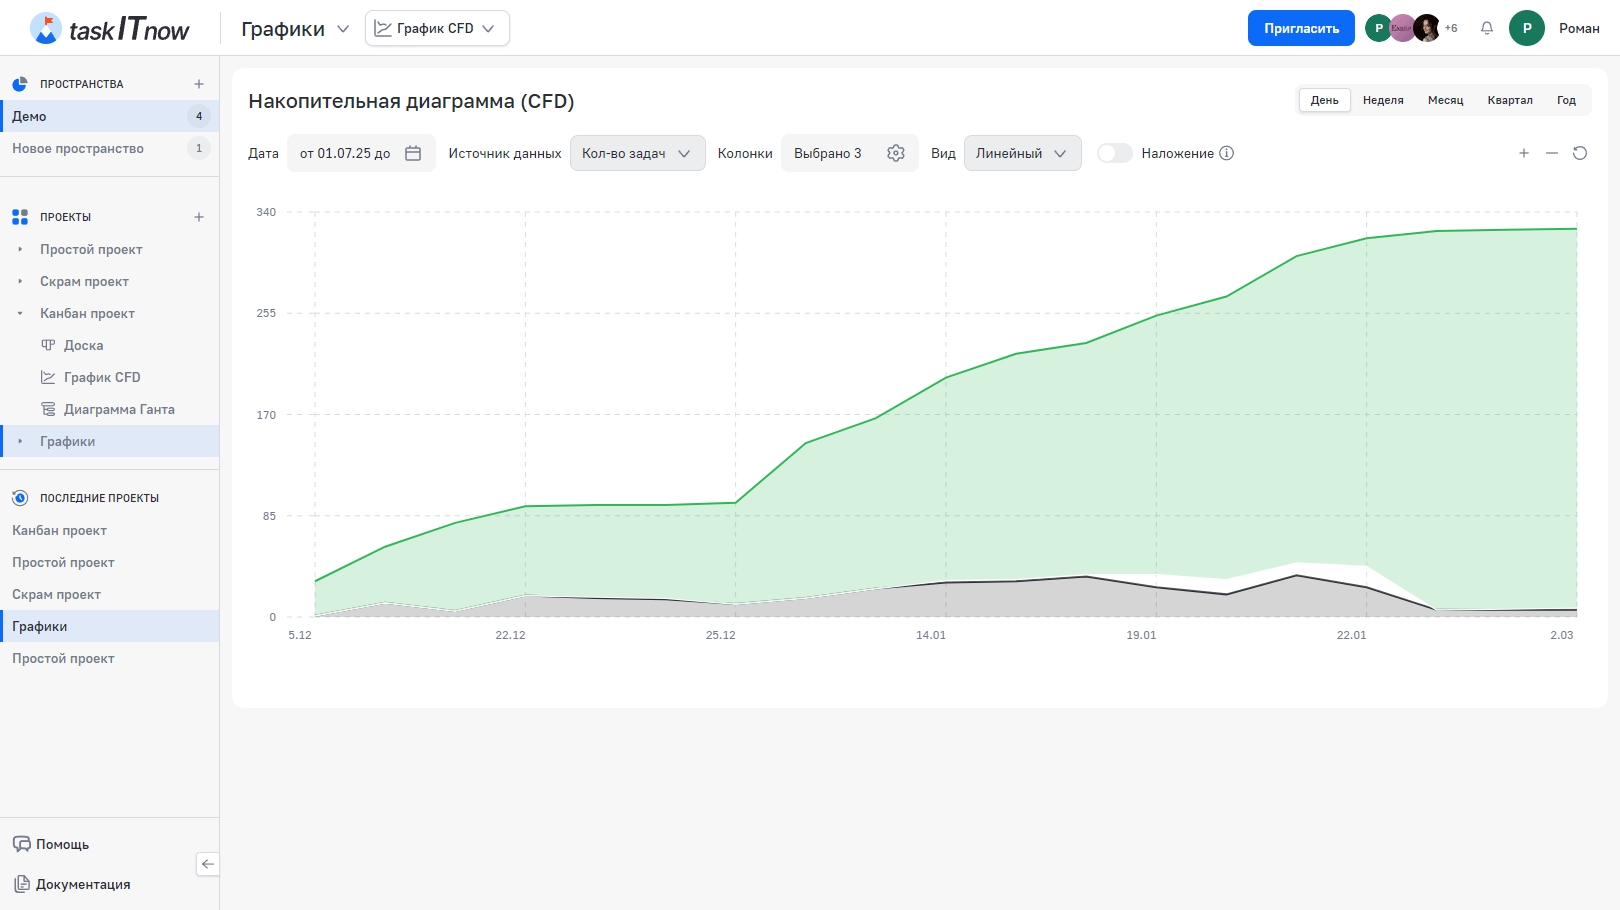
Task: Select the Квартал period tab
Action: click(x=1509, y=100)
